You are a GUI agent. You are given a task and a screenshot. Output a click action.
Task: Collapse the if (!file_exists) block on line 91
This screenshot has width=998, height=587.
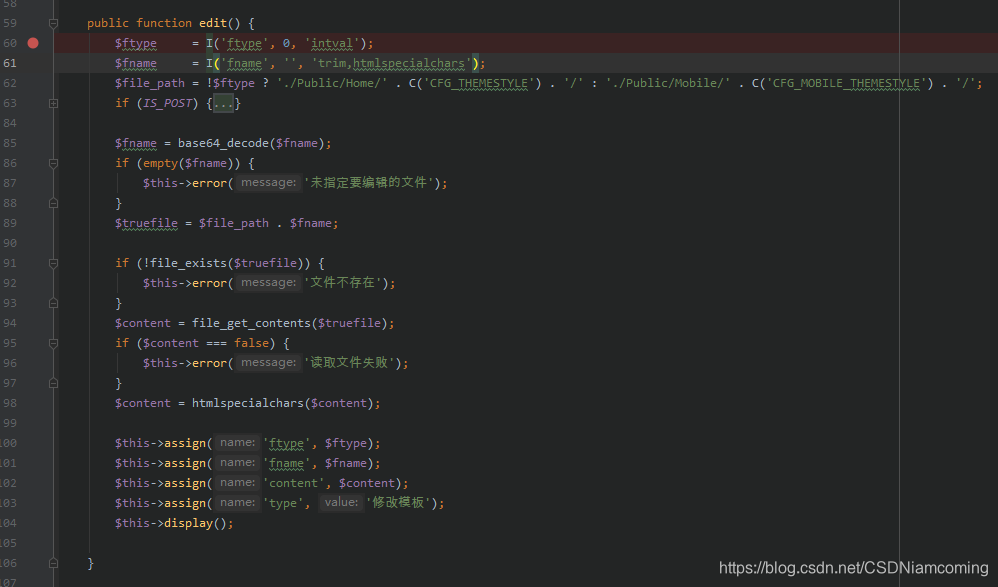click(53, 263)
